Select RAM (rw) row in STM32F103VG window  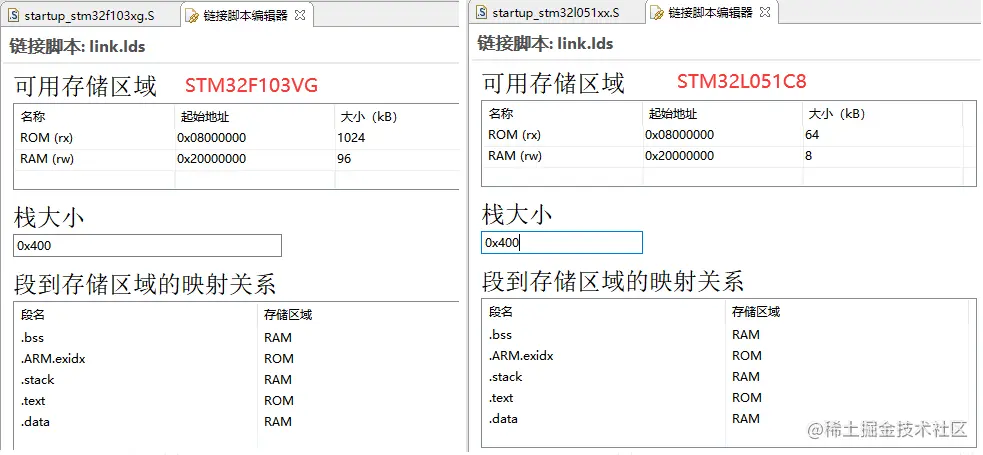click(x=236, y=159)
